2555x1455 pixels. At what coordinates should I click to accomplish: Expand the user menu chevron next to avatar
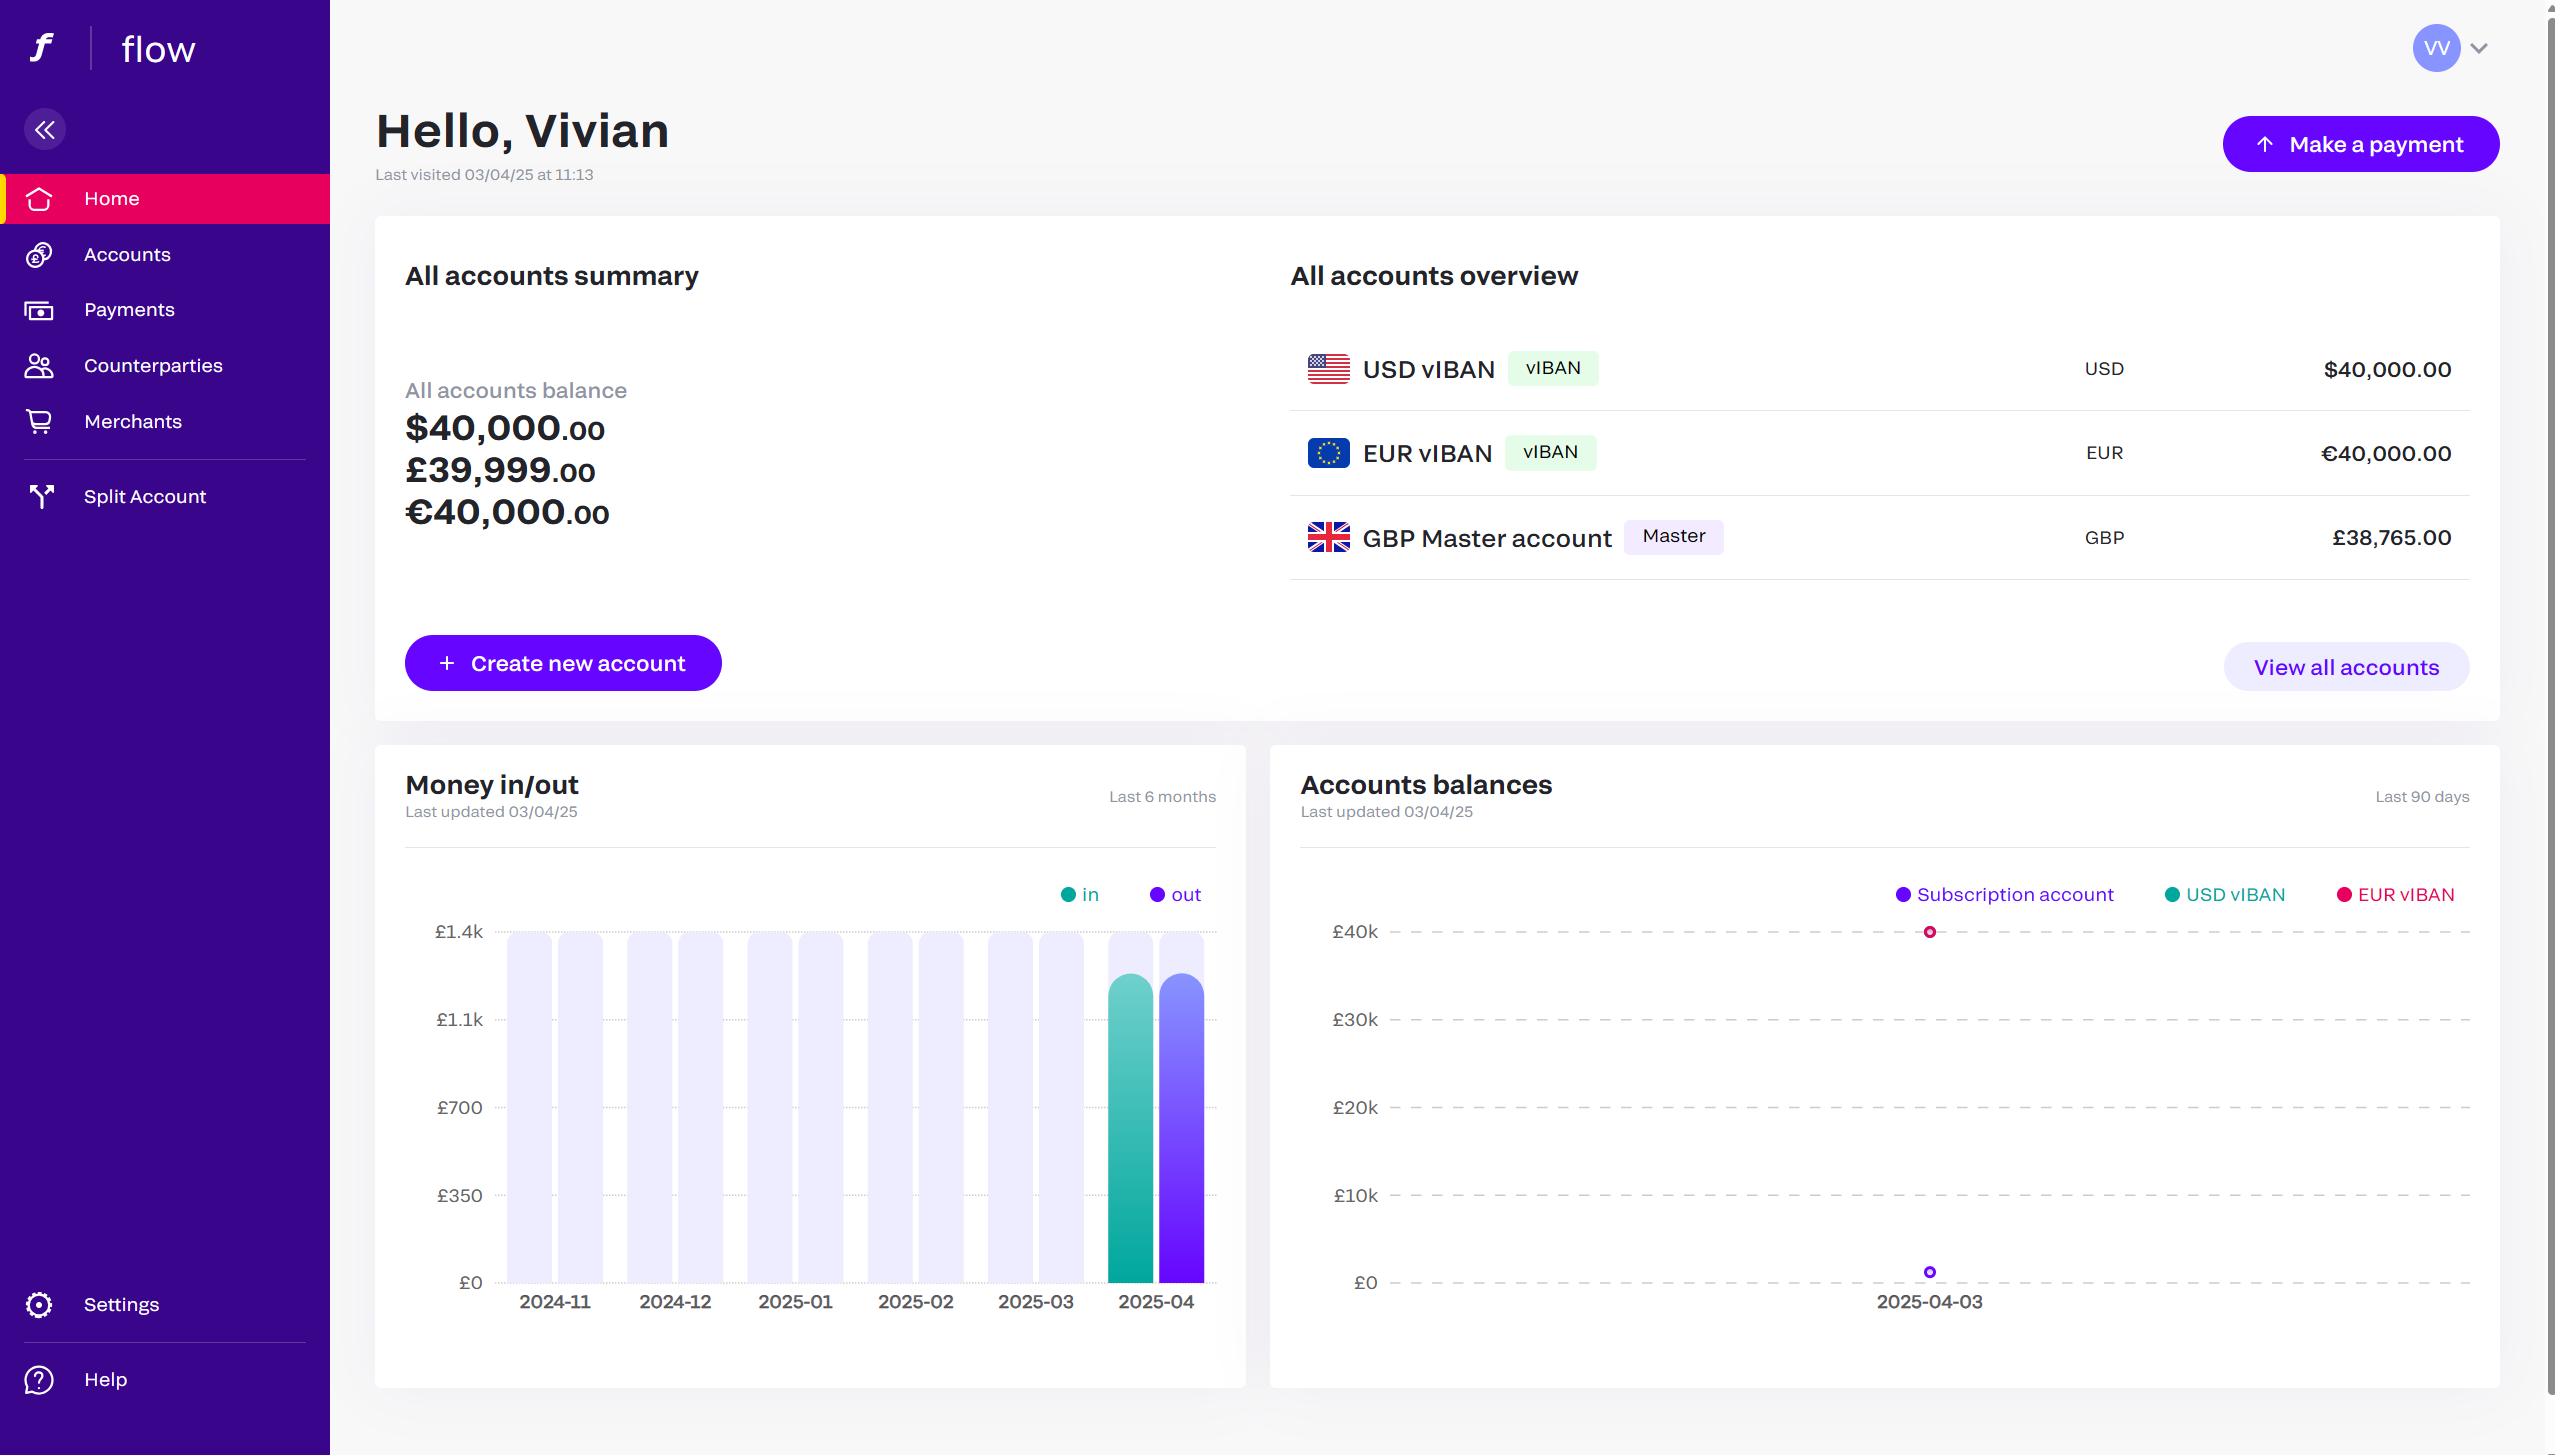click(x=2479, y=48)
